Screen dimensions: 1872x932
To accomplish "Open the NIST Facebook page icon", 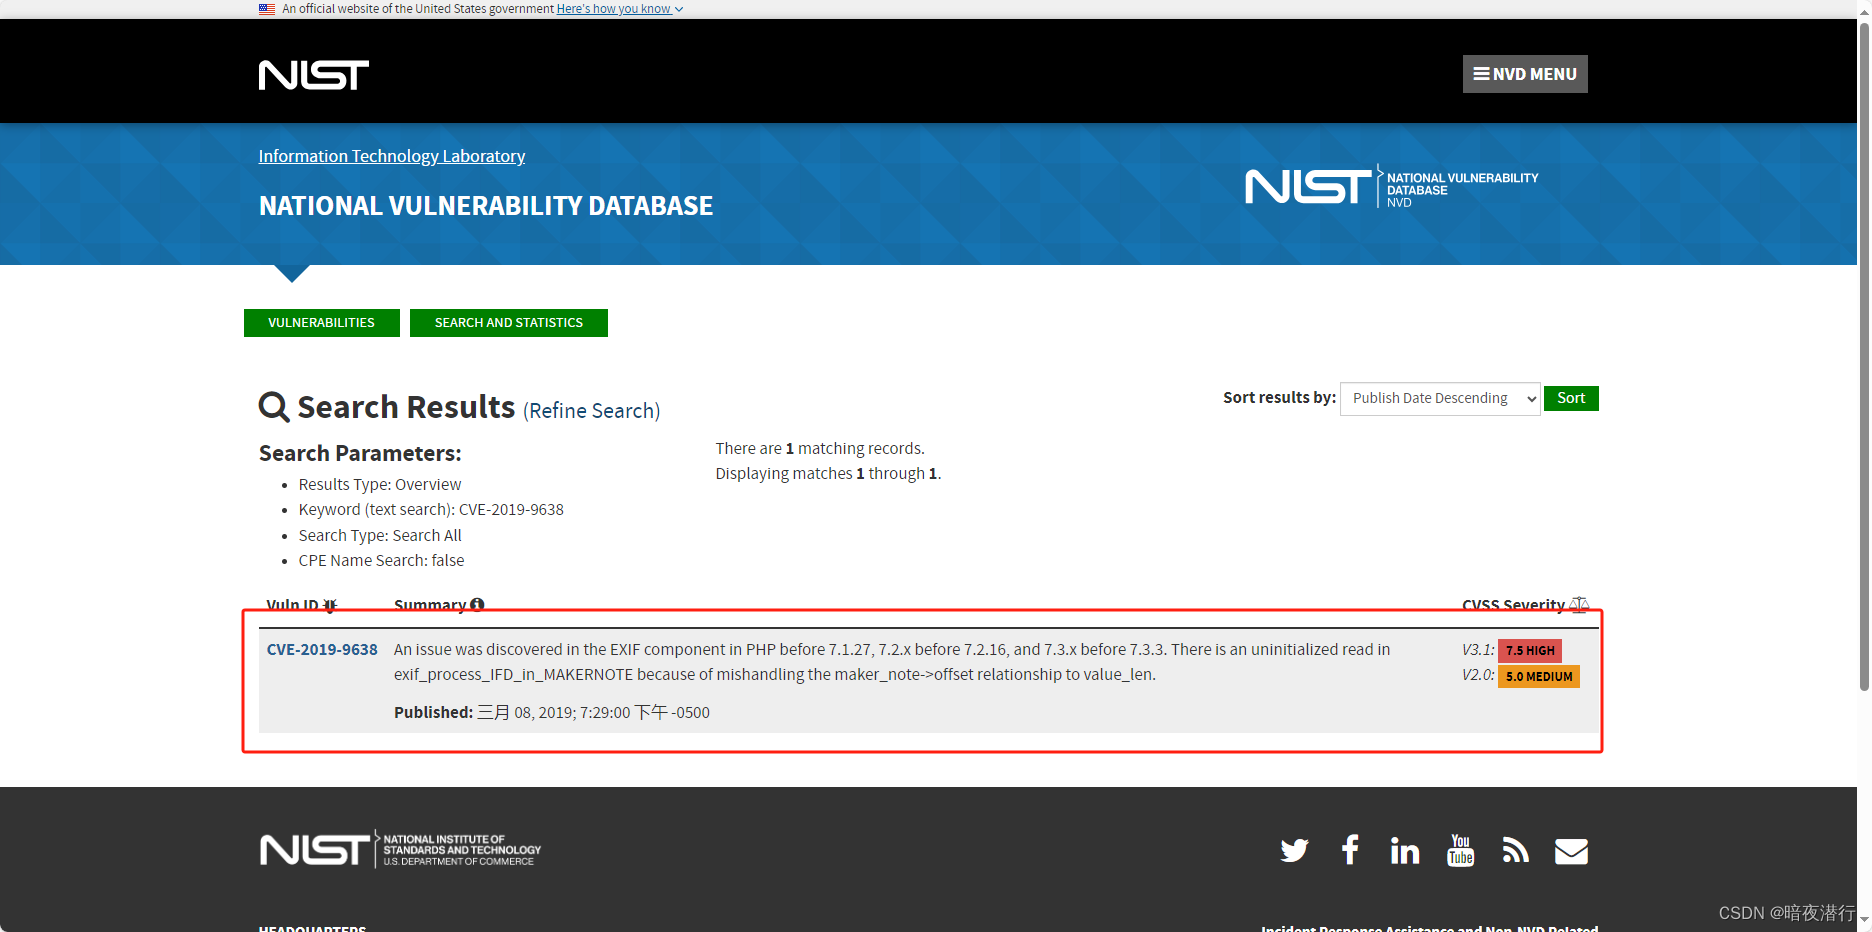I will tap(1350, 850).
